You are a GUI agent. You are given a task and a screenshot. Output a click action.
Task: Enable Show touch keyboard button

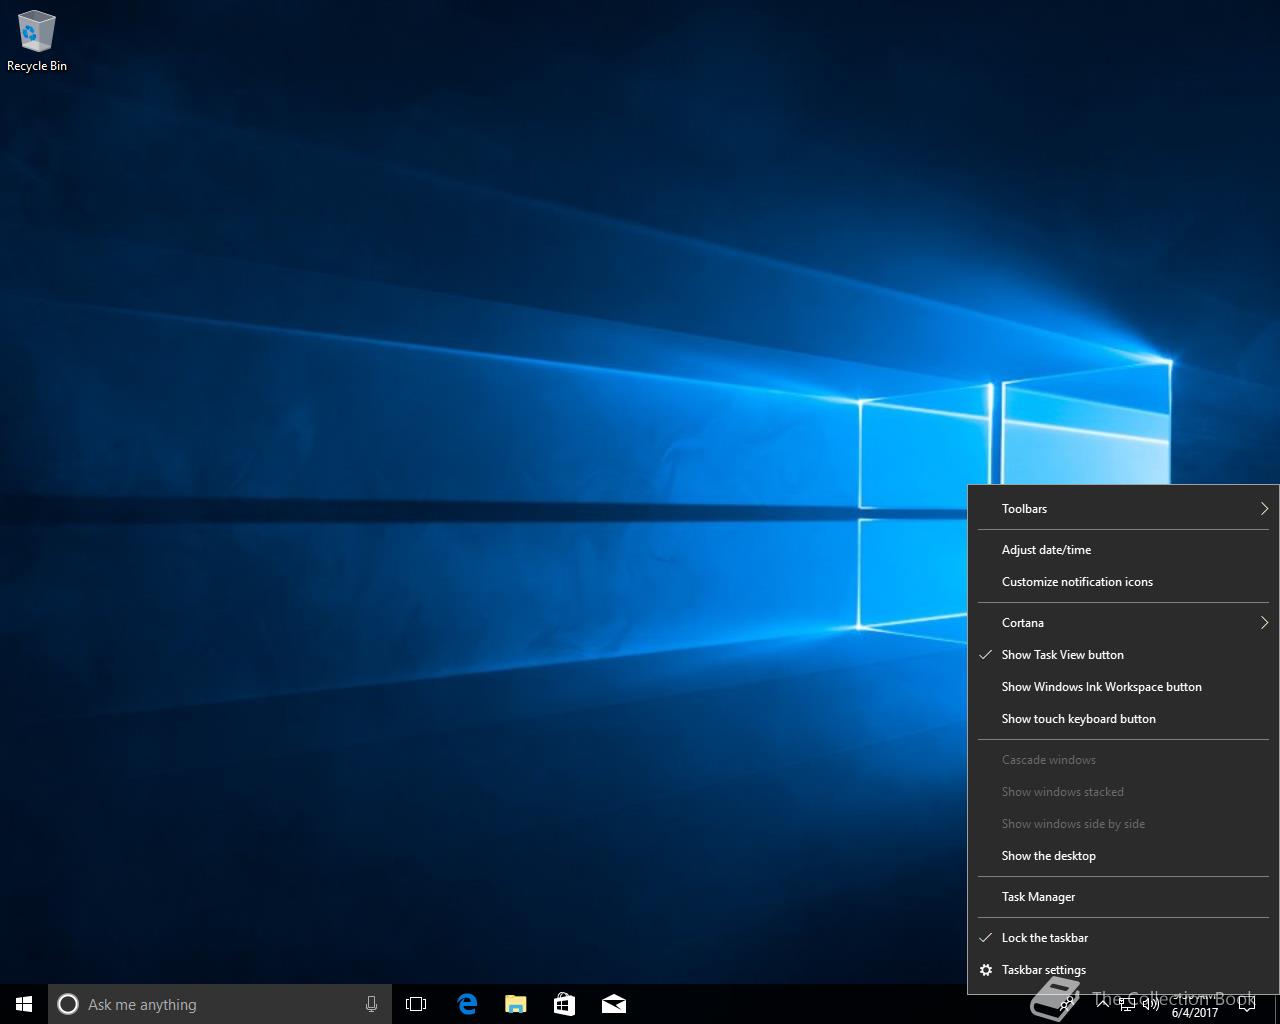1123,718
